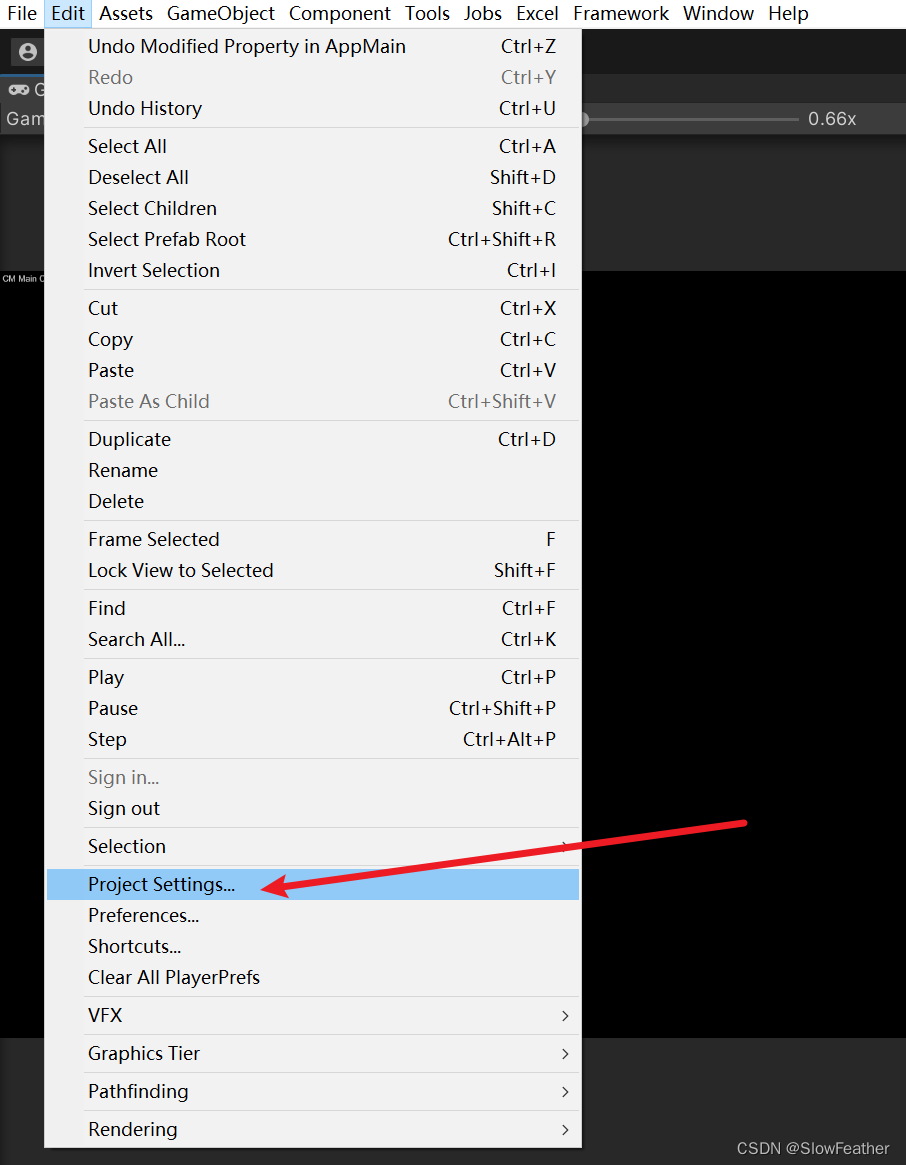Select Project Settings from the Edit menu
906x1165 pixels.
[x=161, y=884]
